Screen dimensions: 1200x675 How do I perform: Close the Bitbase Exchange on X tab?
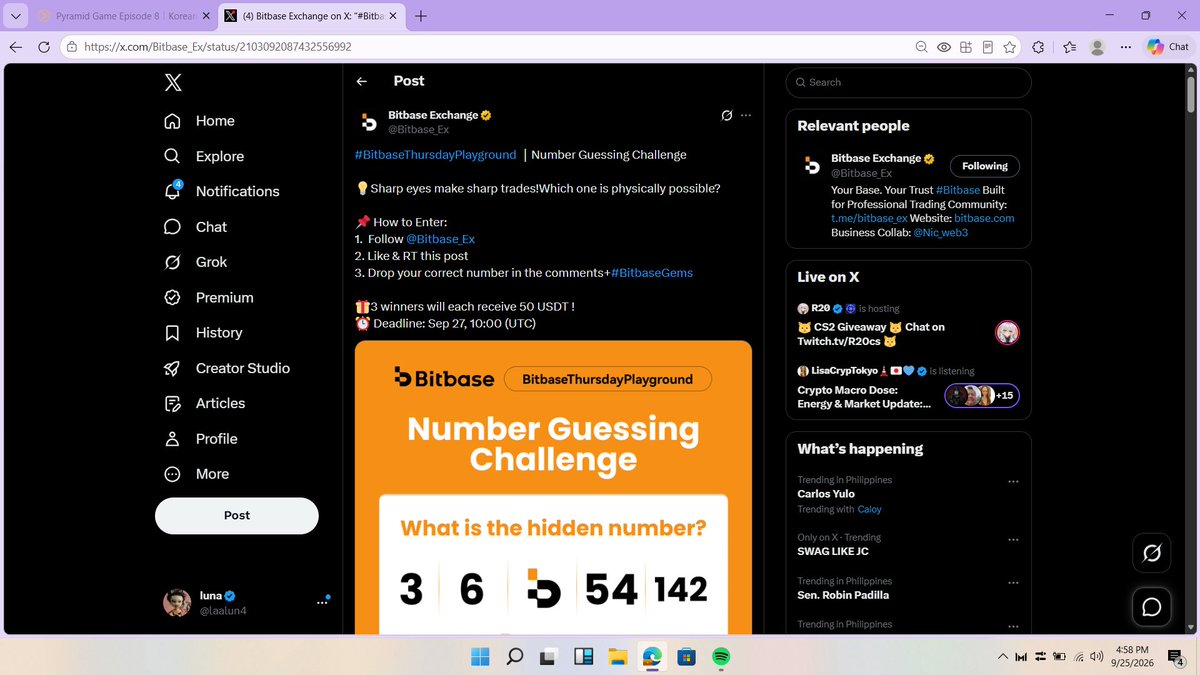click(x=395, y=16)
